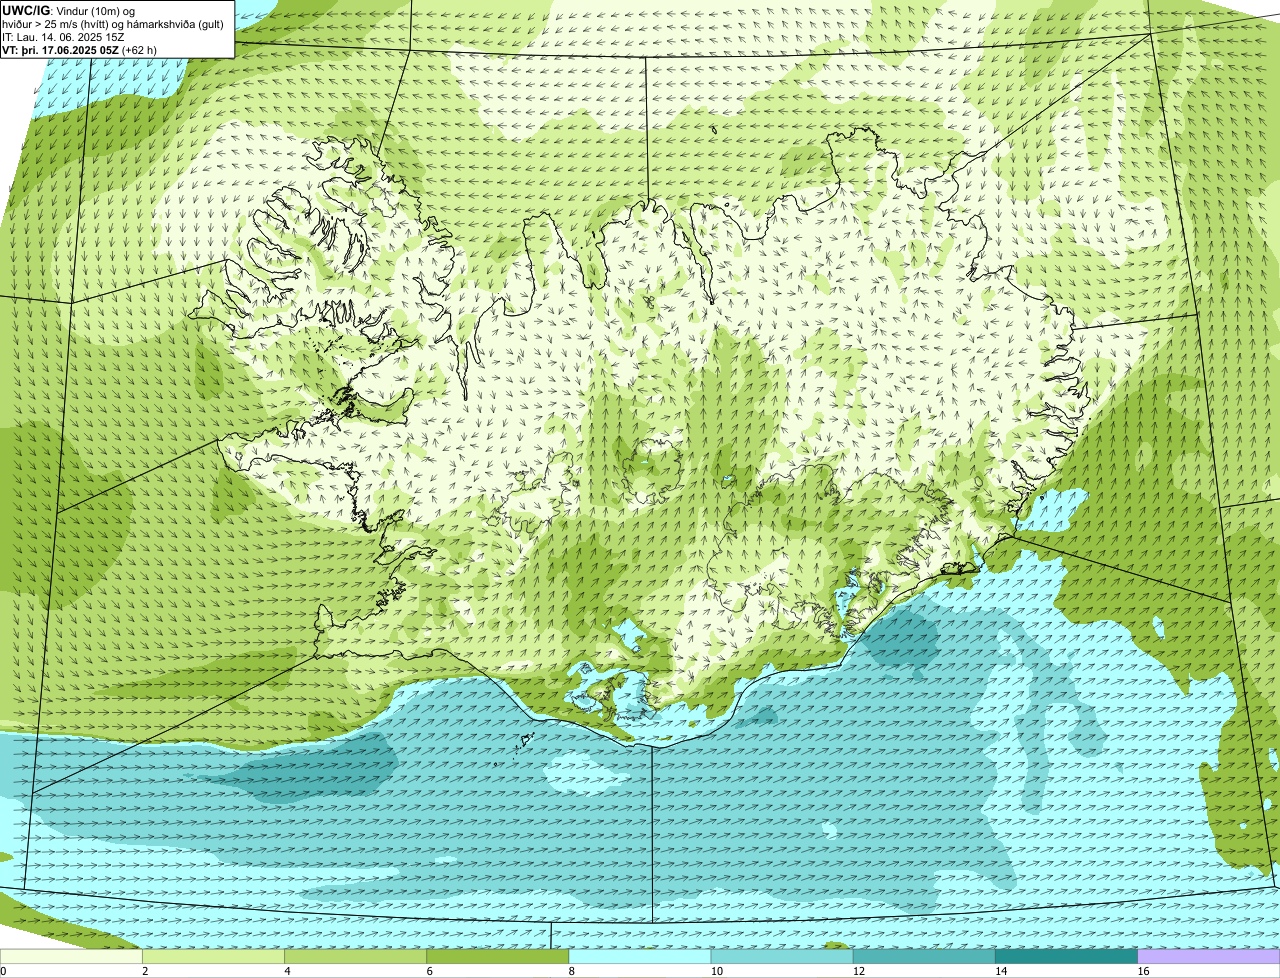Click the 'UWC/IG: Vindur (10m) og' title line
The width and height of the screenshot is (1280, 978).
tap(69, 10)
